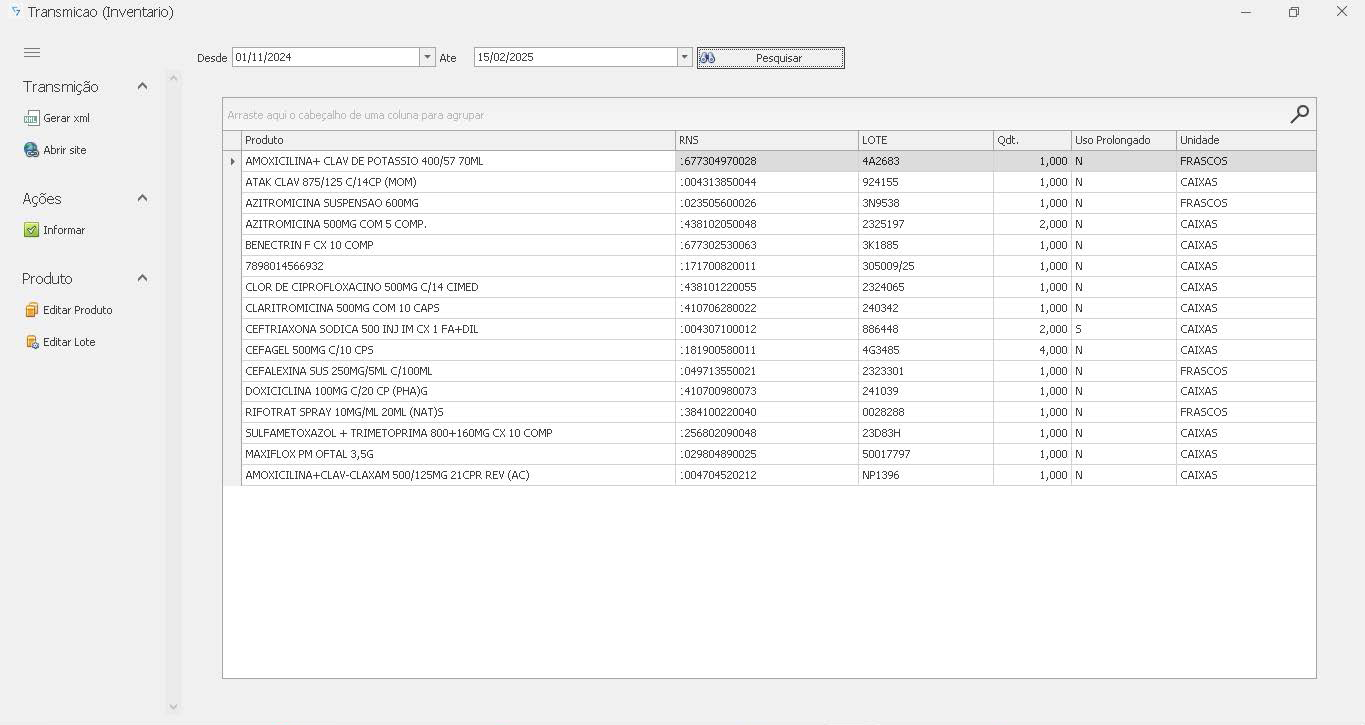The image size is (1365, 725).
Task: Select AMOXICILINA+CLAV-CLAXAM 500/125MG 21CPR row
Action: tap(769, 475)
